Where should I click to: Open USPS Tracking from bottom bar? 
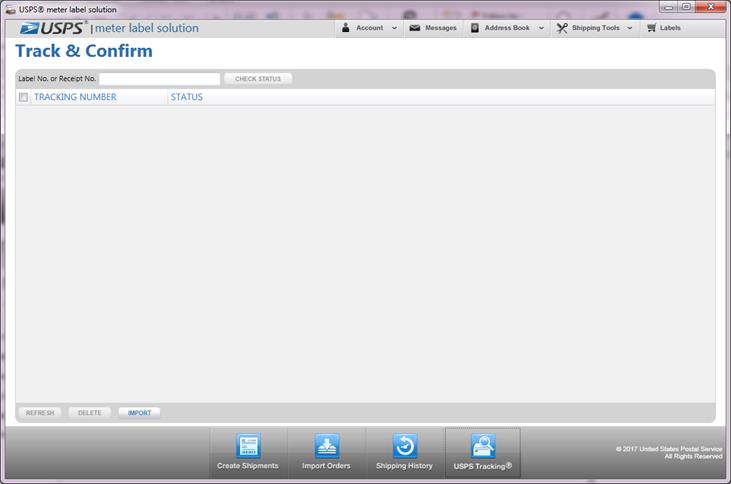[x=483, y=453]
